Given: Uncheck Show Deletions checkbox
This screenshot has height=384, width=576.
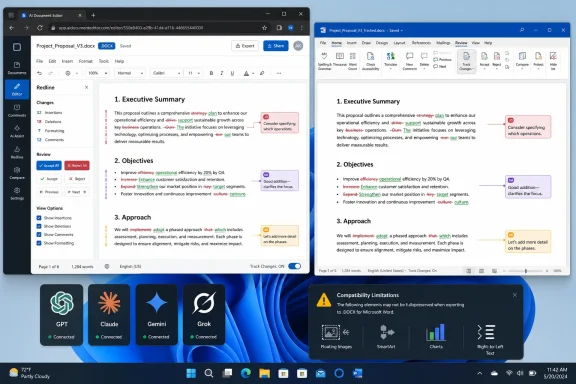Looking at the screenshot, I should tap(39, 226).
